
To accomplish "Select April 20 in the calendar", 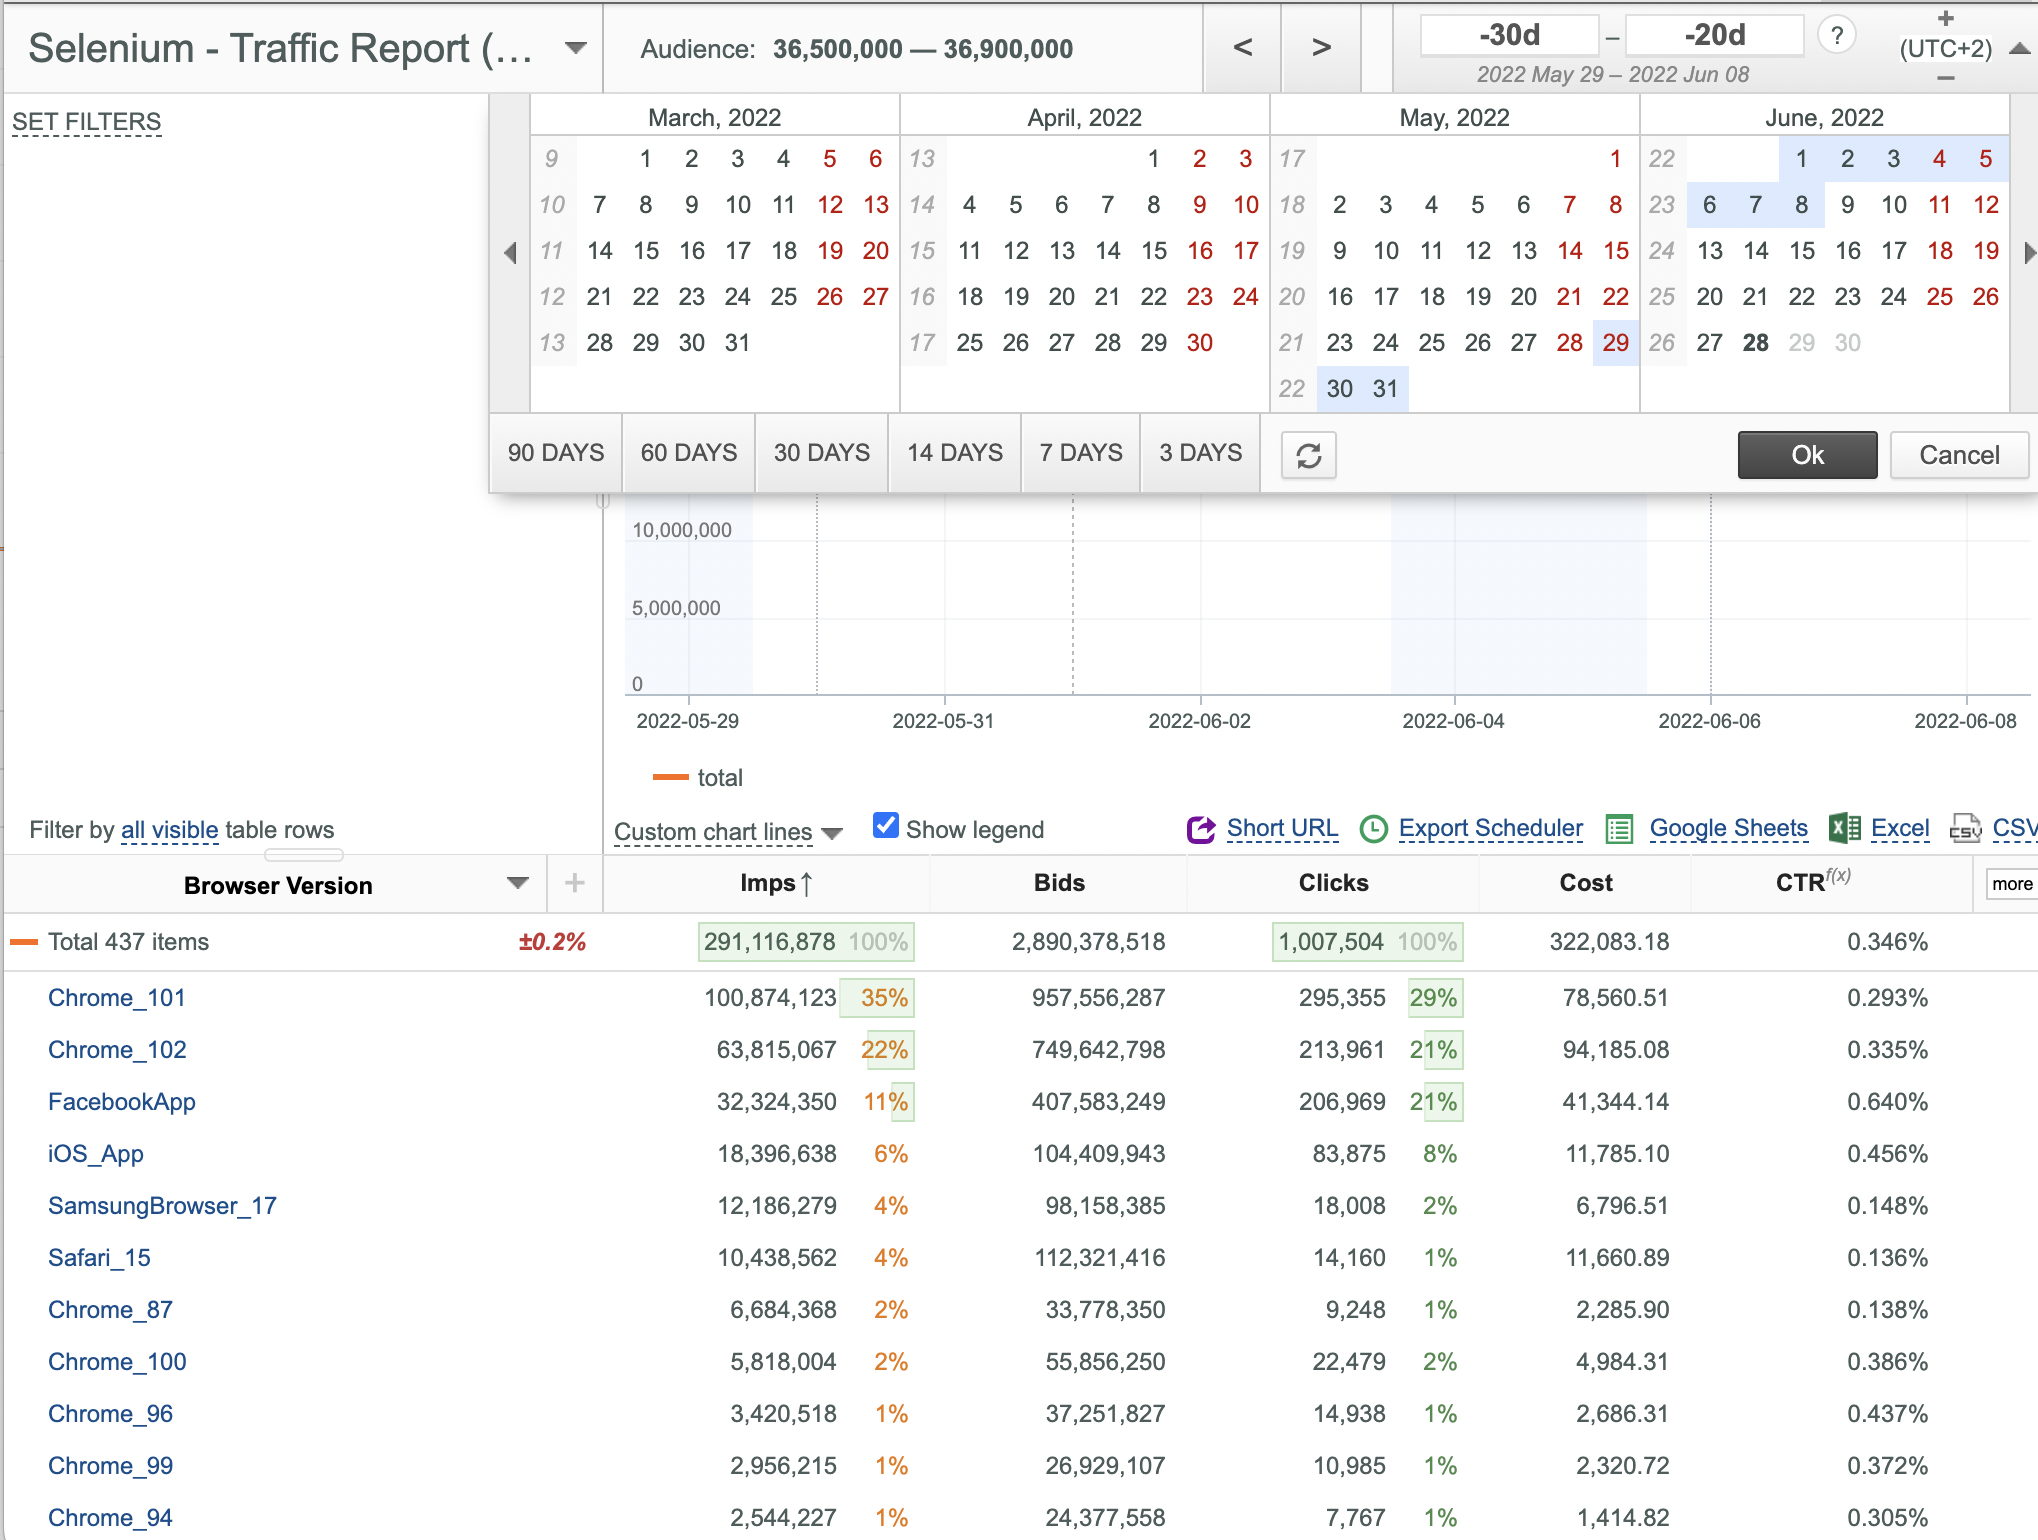I will pos(1061,297).
